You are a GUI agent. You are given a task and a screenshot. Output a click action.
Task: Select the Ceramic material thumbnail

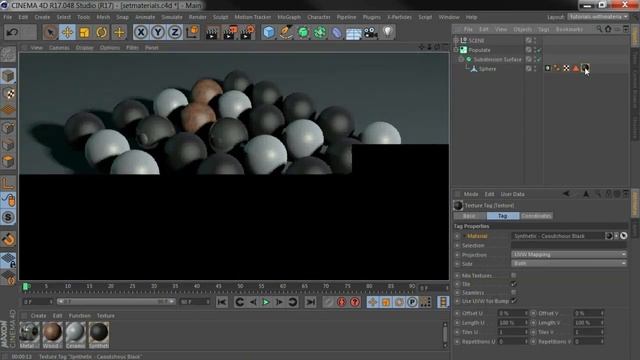point(76,335)
